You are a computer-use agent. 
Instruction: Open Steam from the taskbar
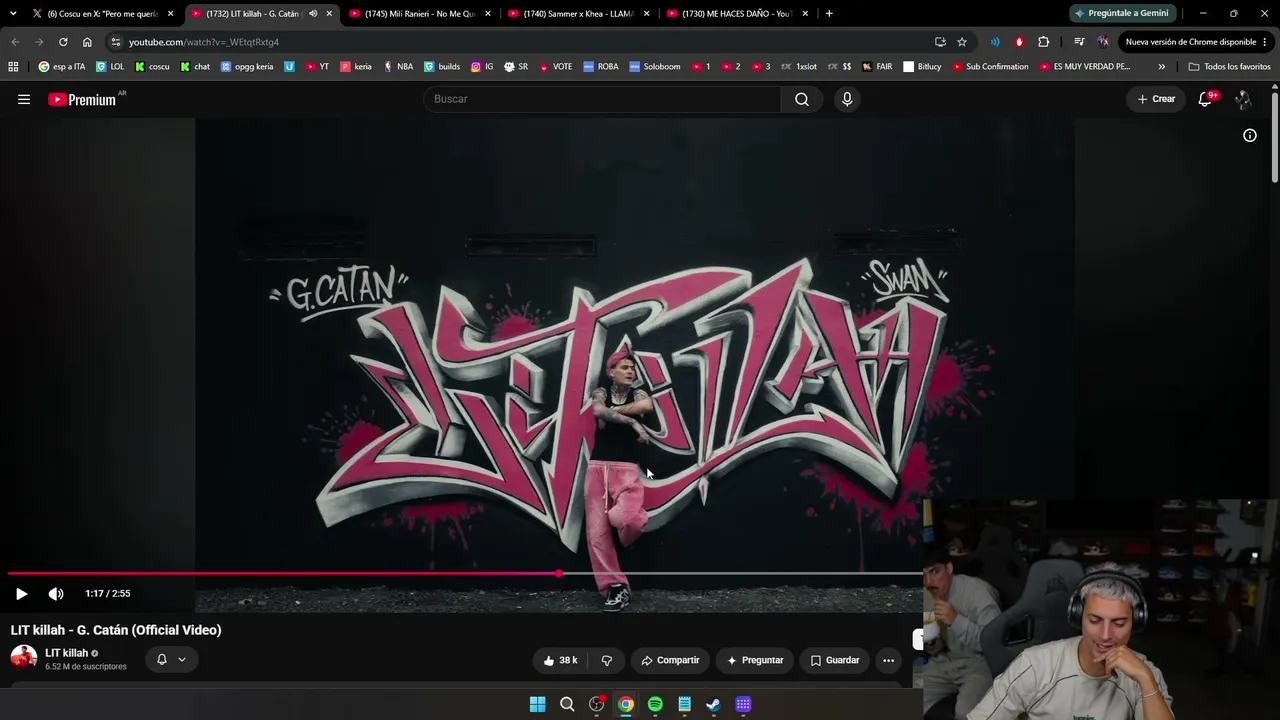point(713,704)
